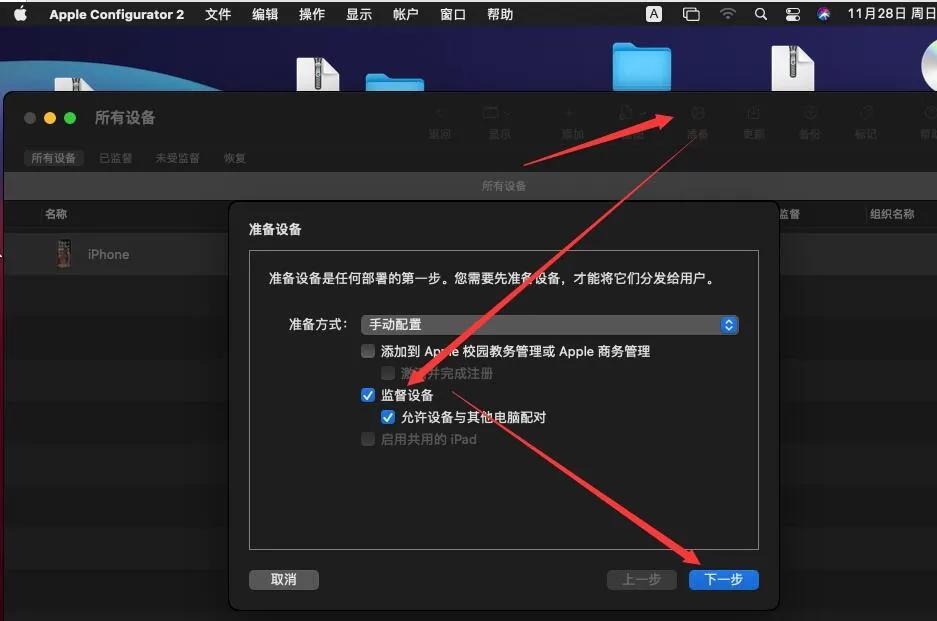937x621 pixels.
Task: Click the 手动配置 stepper control
Action: [x=728, y=324]
